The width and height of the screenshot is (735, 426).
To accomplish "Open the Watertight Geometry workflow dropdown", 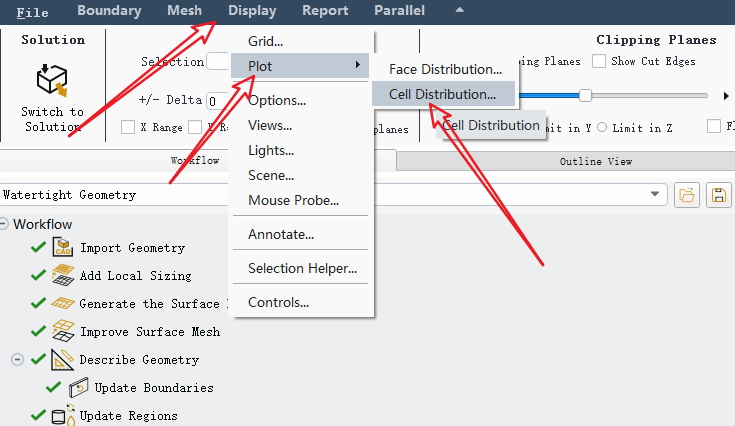I will (656, 195).
